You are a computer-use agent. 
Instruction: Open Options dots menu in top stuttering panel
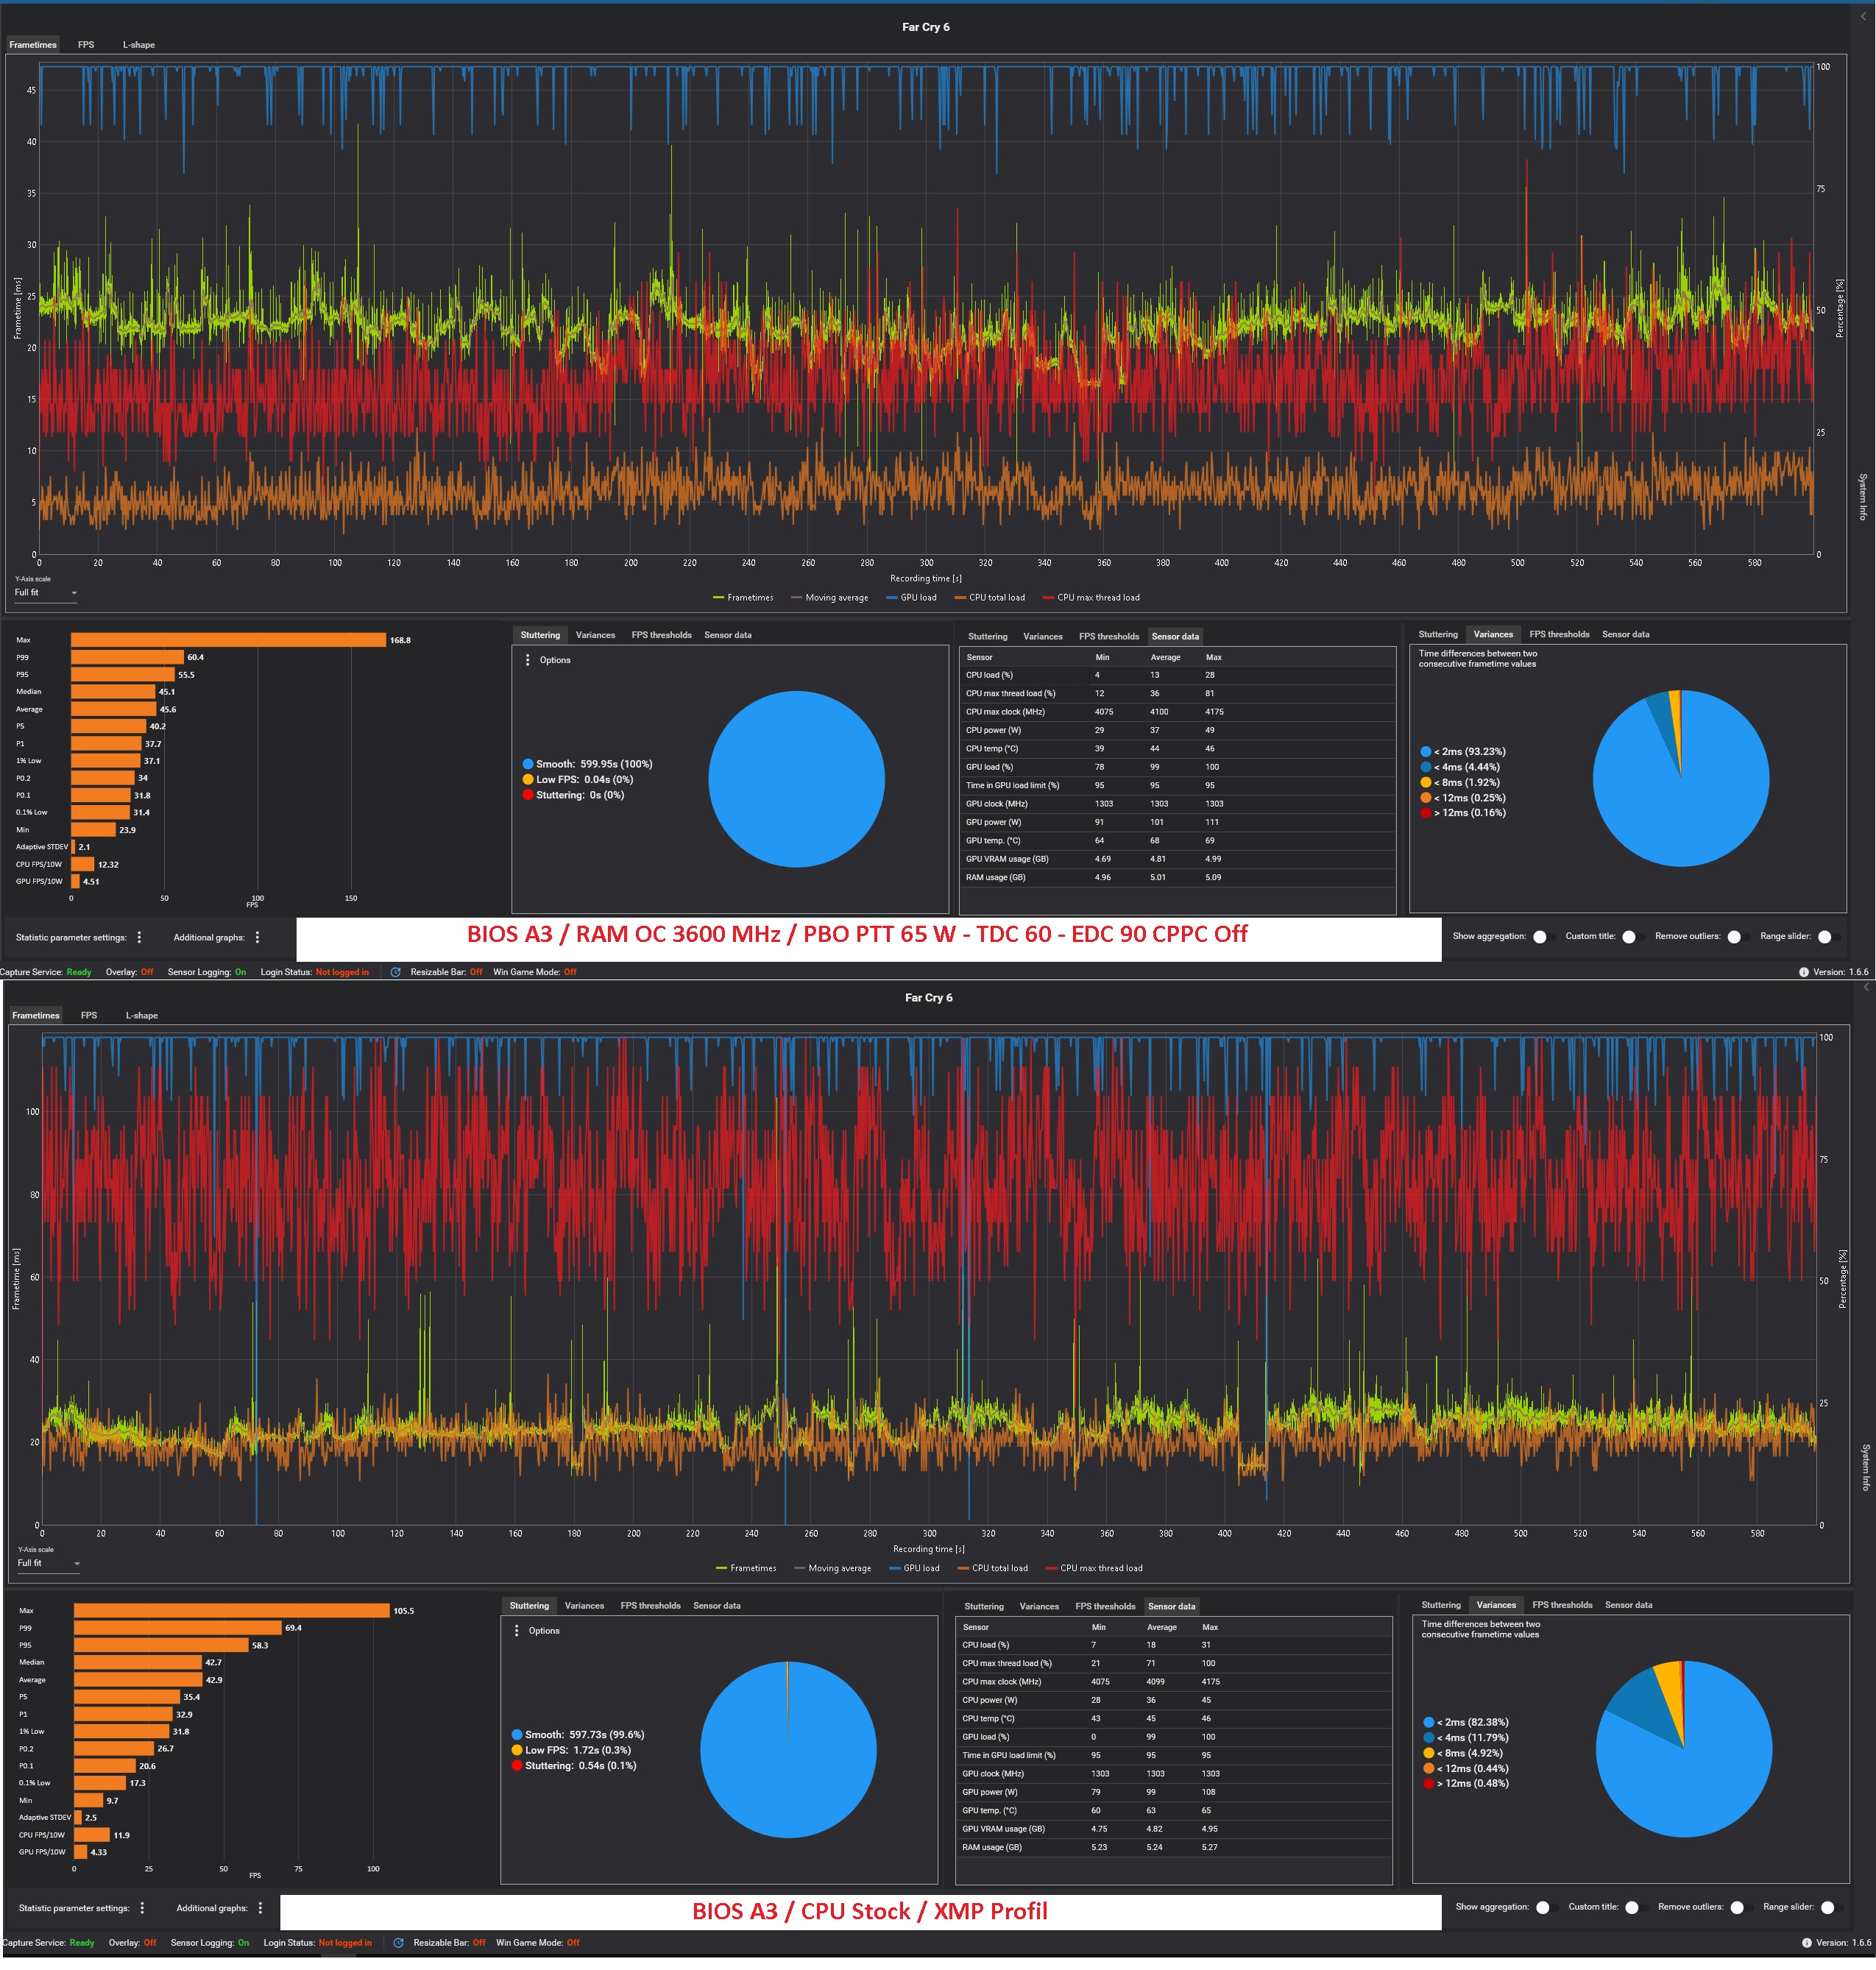(x=528, y=660)
